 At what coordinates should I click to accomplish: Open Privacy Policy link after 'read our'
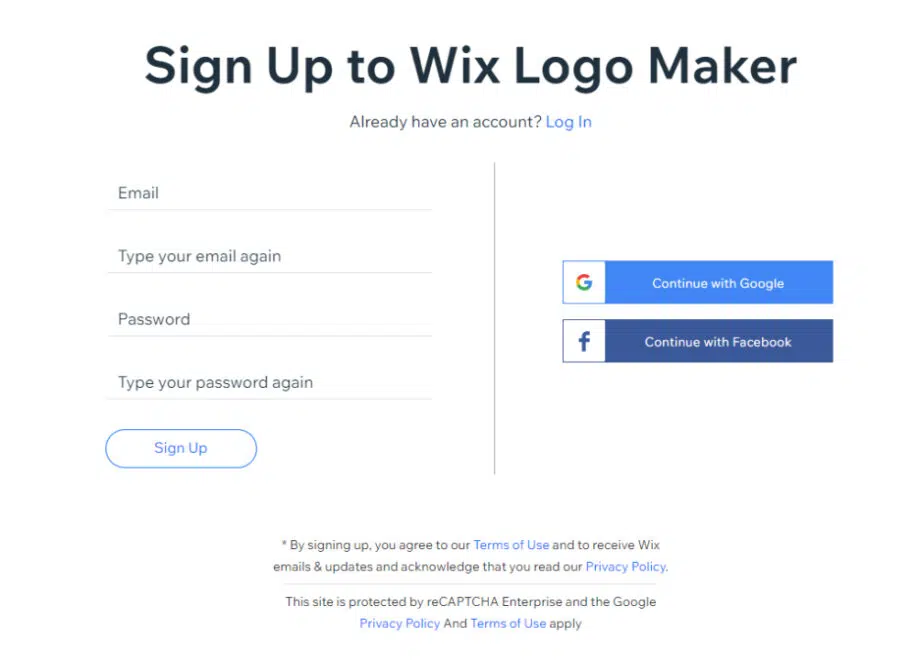626,566
